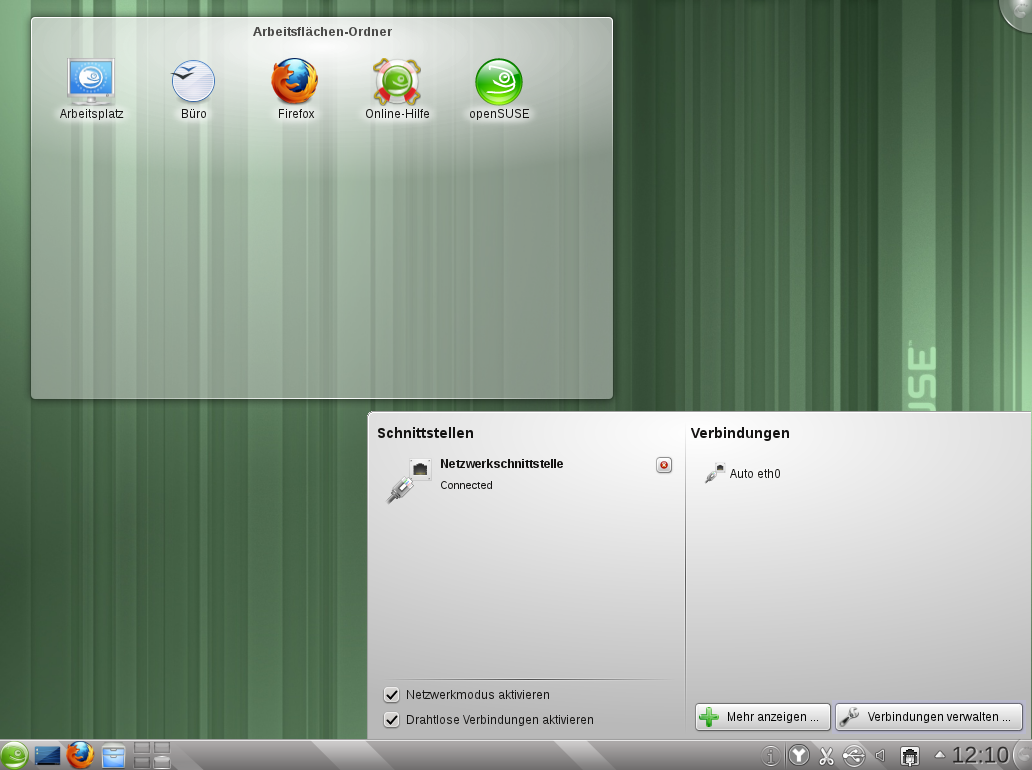Uncheck Netzwerkmodus aktivieren
This screenshot has height=770, width=1032.
391,694
